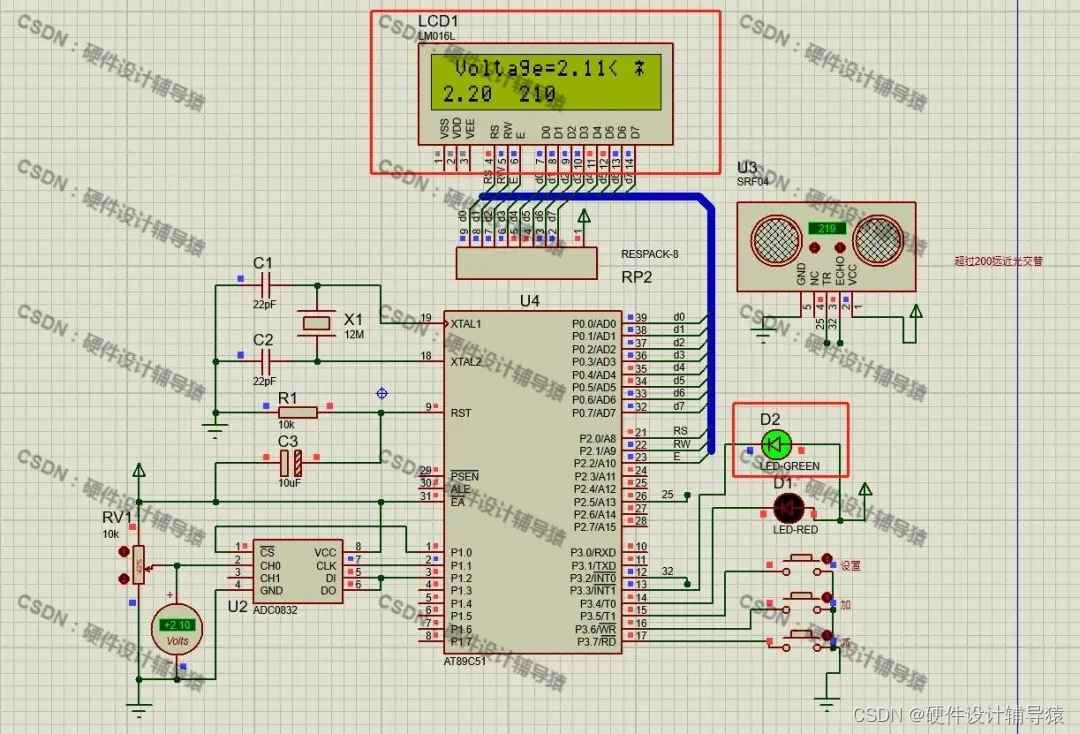Select capacitor C1 symbol

[x=267, y=284]
